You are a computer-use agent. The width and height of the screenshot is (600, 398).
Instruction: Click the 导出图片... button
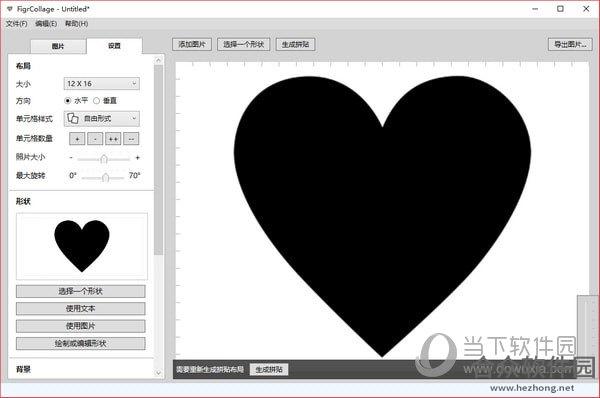(x=570, y=44)
